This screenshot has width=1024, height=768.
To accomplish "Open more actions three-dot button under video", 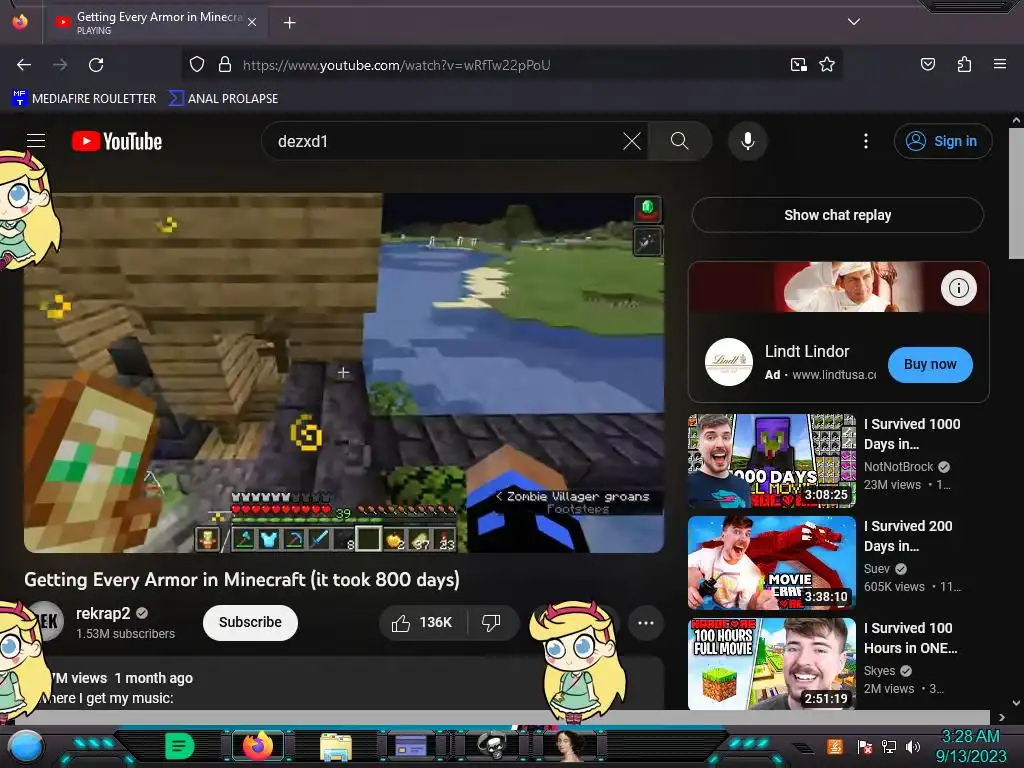I will 646,622.
